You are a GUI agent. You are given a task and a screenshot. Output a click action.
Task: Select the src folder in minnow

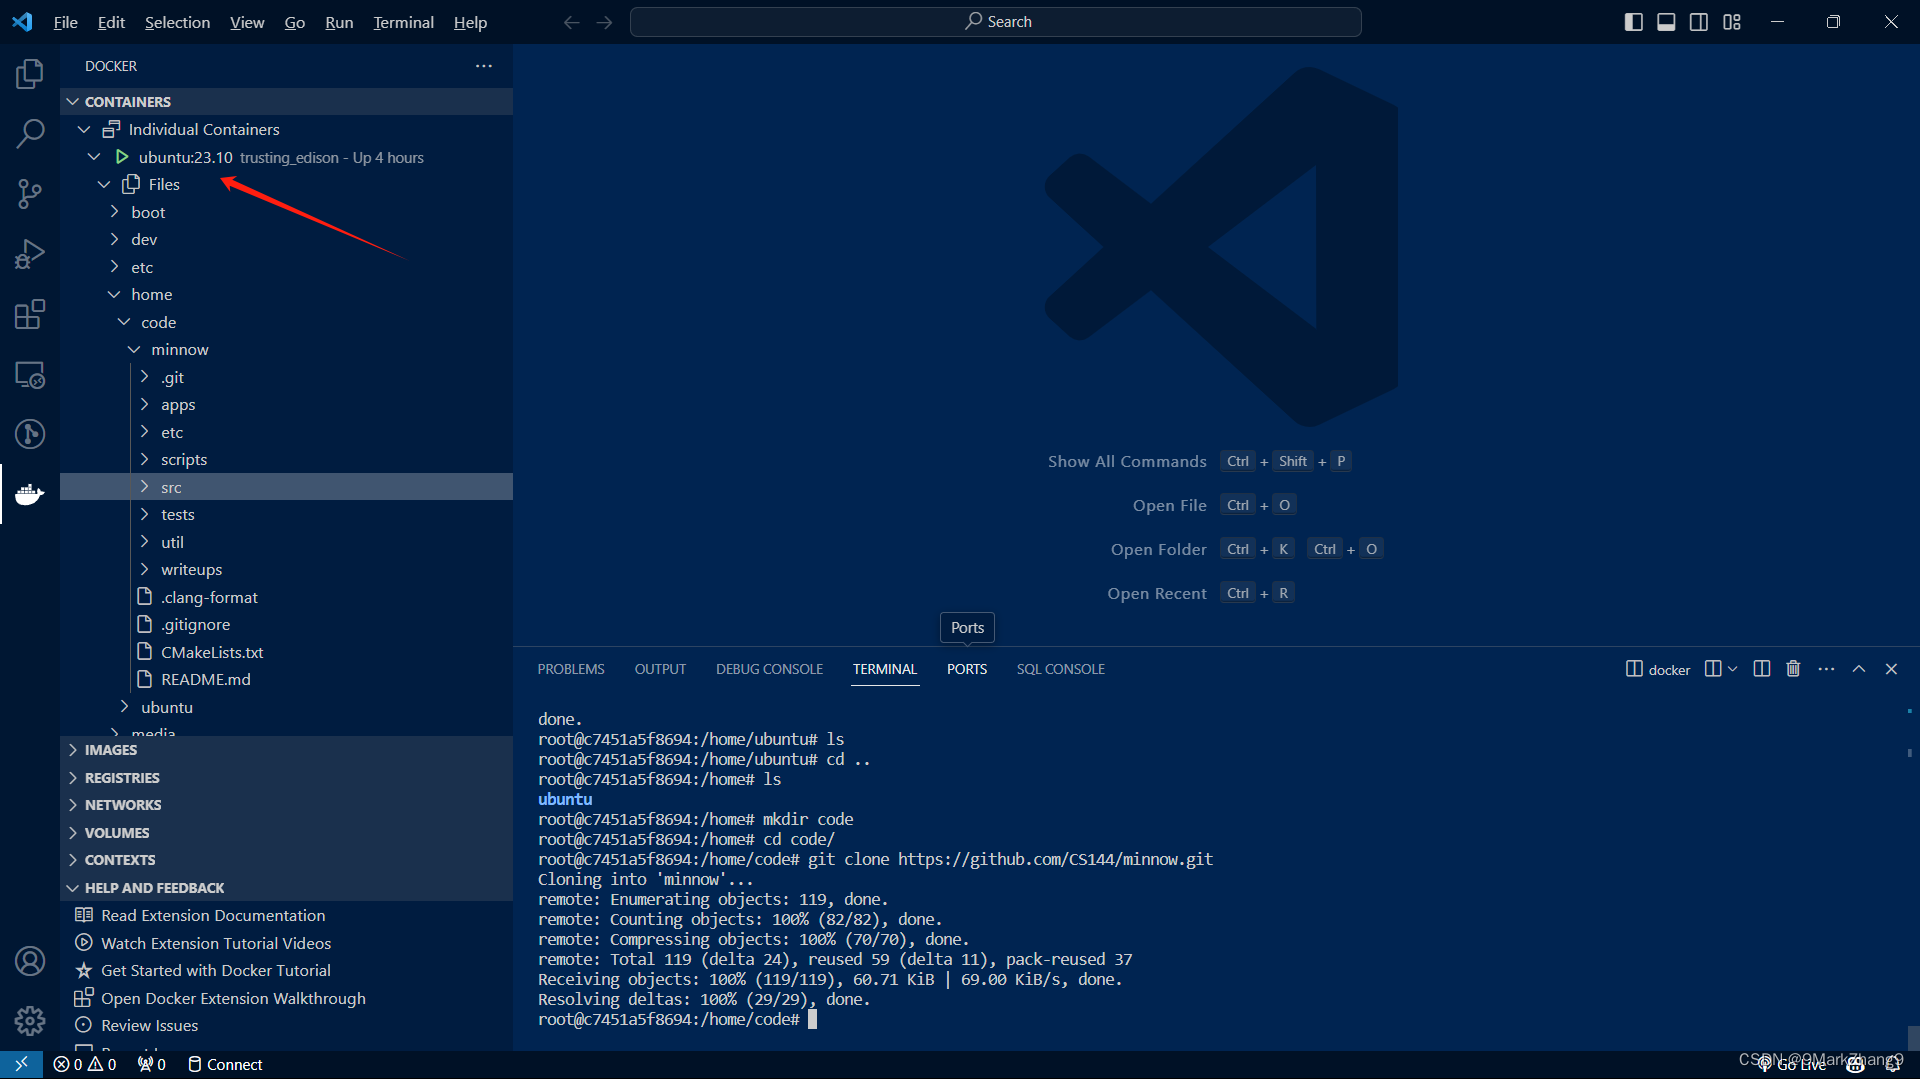[x=286, y=487]
